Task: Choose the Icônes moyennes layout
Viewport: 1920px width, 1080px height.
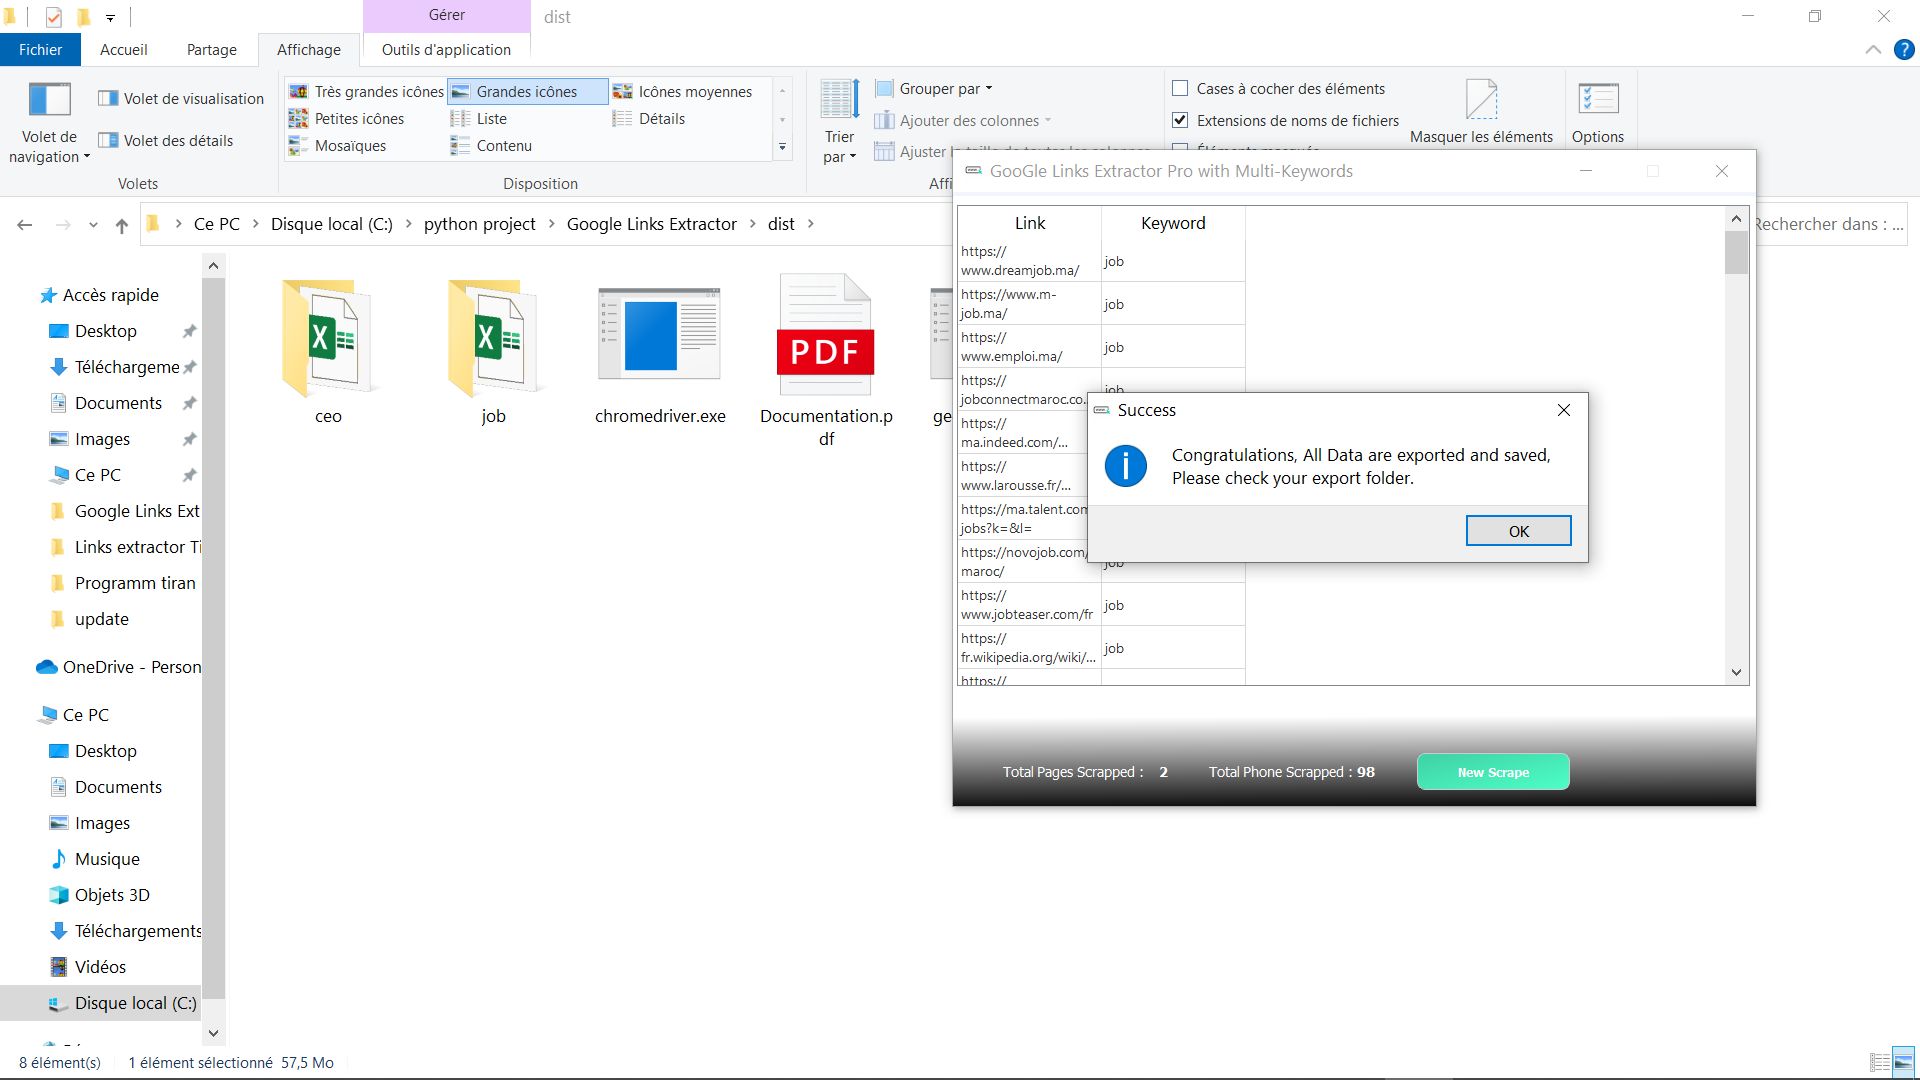Action: (x=683, y=91)
